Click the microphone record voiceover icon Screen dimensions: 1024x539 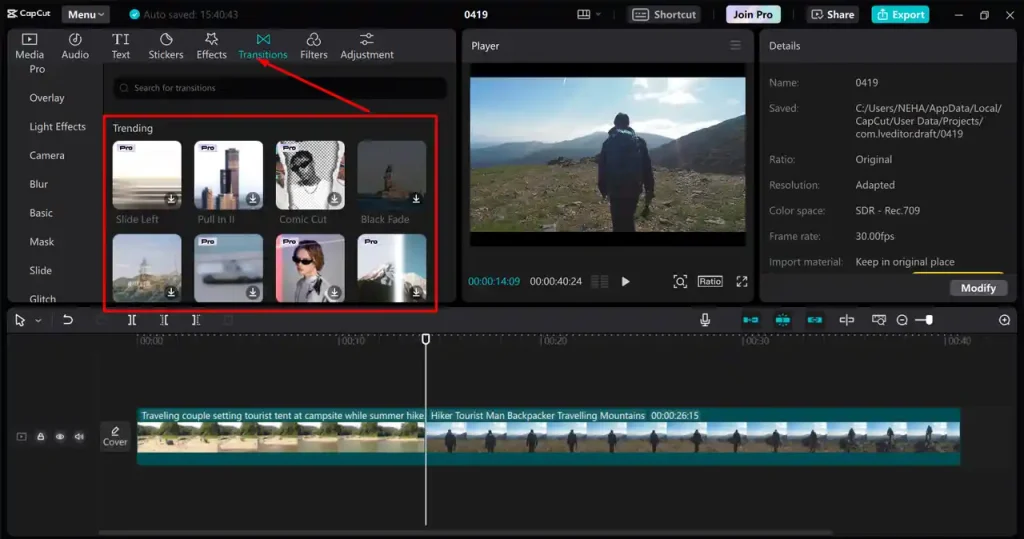pos(705,319)
